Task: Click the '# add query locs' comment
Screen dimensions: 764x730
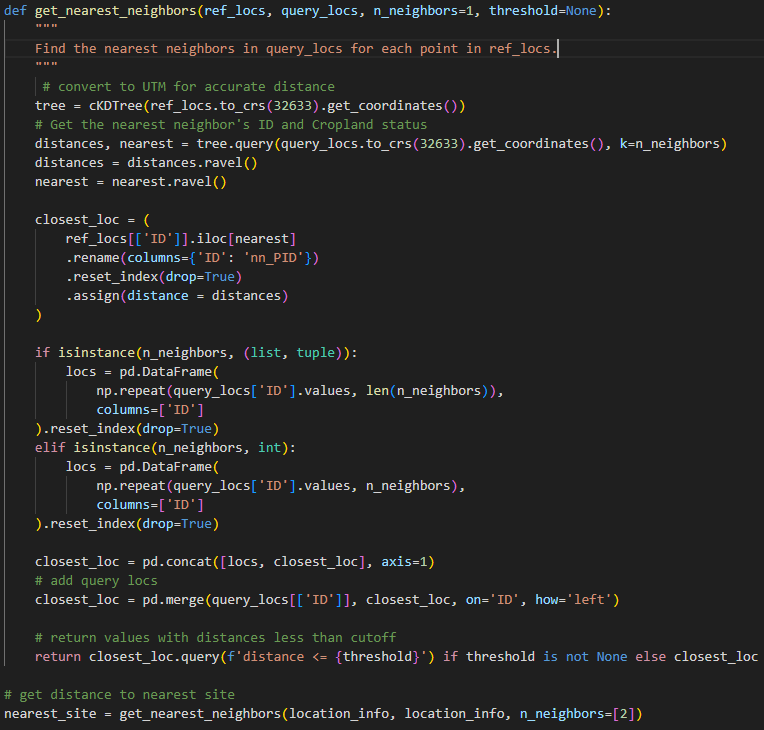Action: pyautogui.click(x=96, y=580)
